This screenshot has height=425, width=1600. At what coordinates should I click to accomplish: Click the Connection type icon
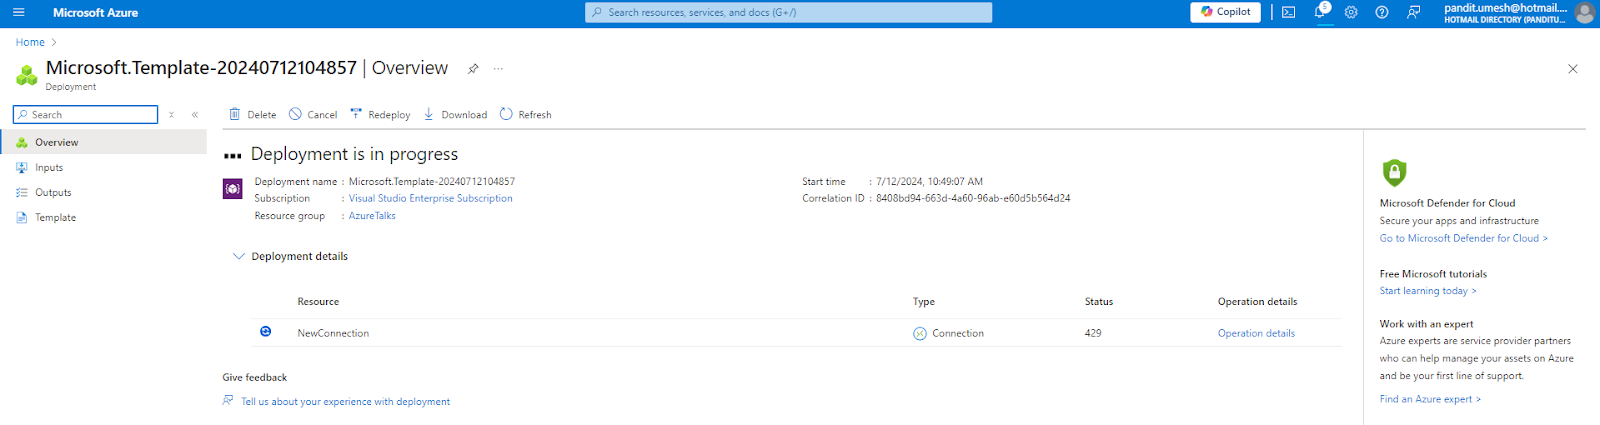(x=920, y=333)
